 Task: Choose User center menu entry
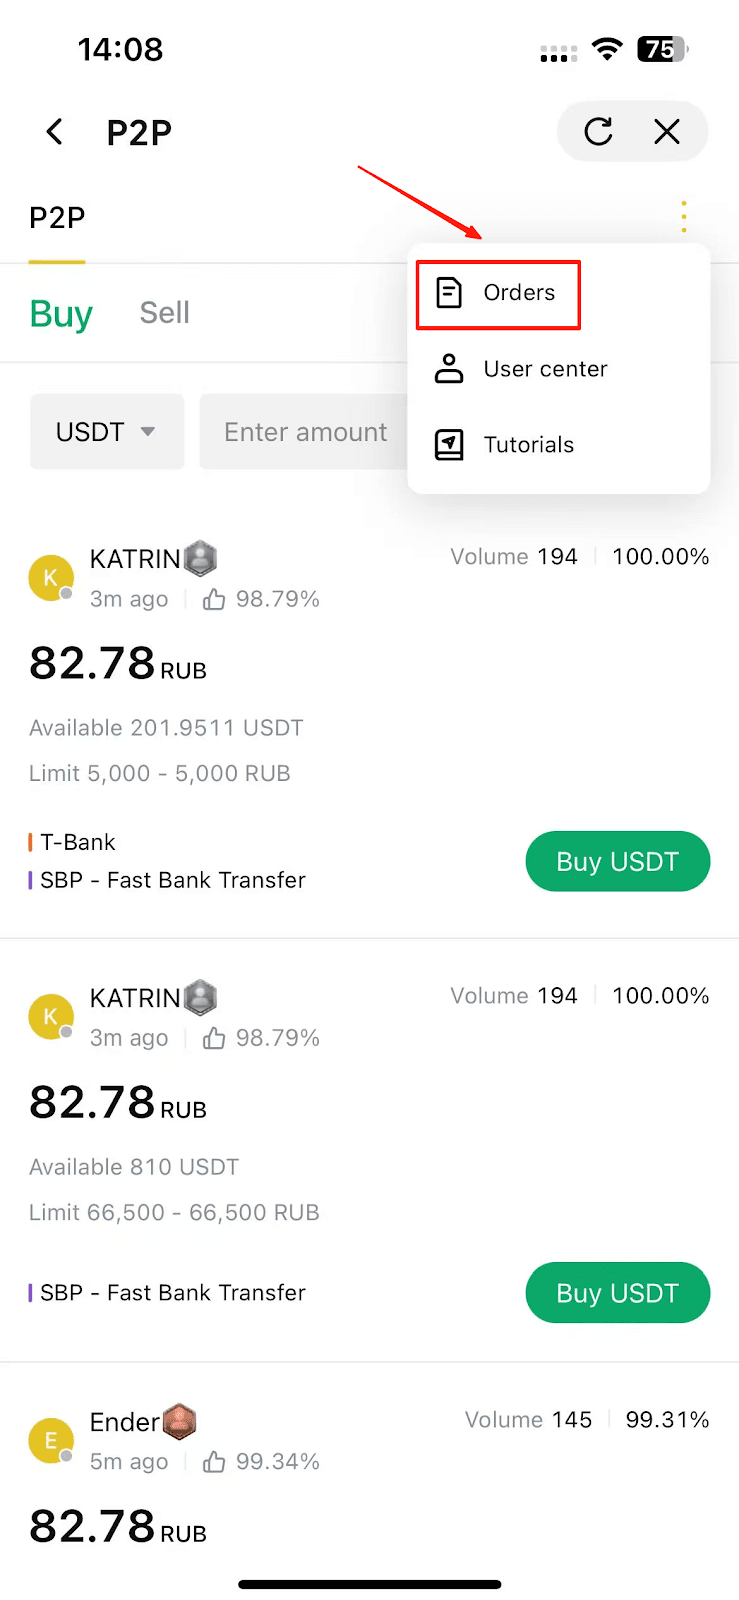coord(545,369)
